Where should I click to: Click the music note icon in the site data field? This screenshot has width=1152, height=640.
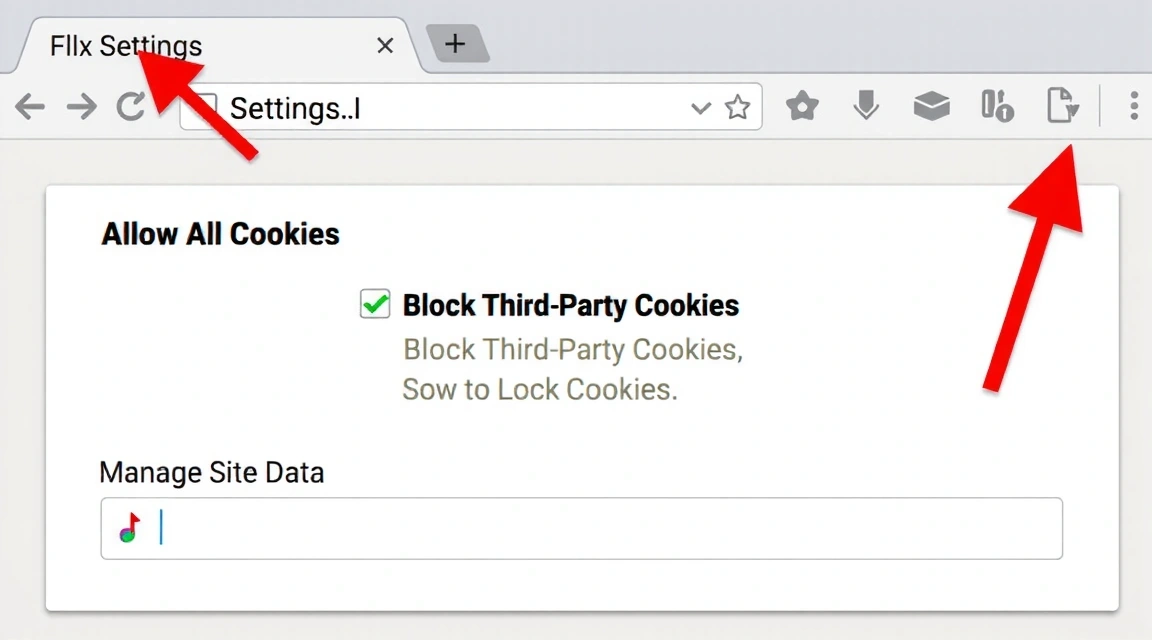click(x=128, y=527)
